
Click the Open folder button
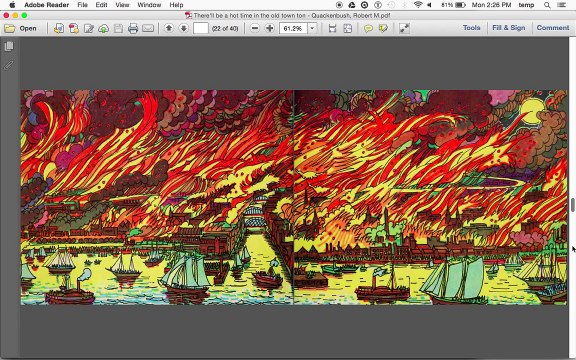tap(21, 28)
